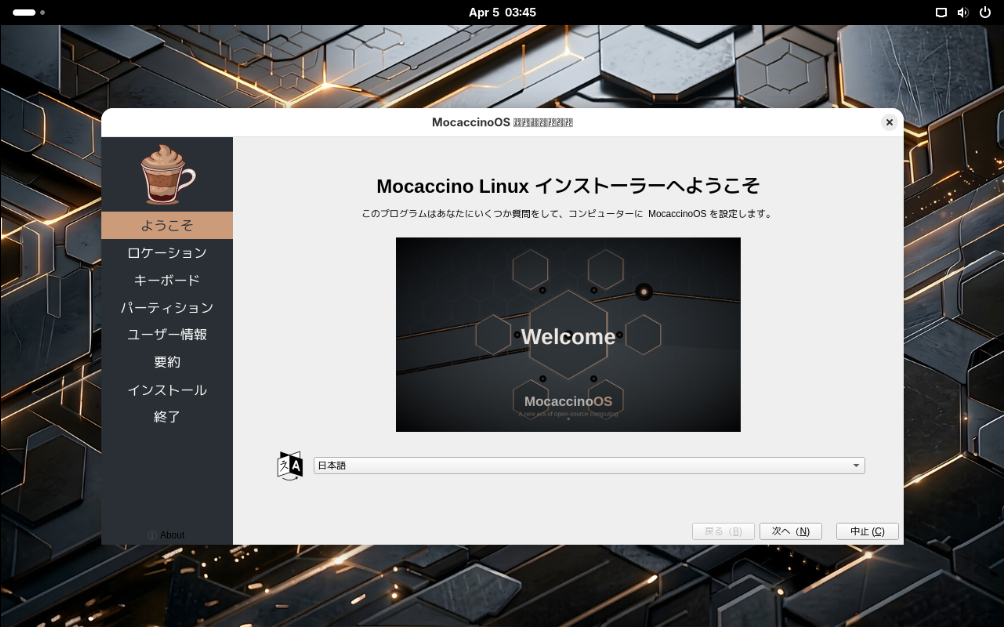The image size is (1004, 627).
Task: Go to the キーボード sidebar step
Action: click(x=167, y=280)
